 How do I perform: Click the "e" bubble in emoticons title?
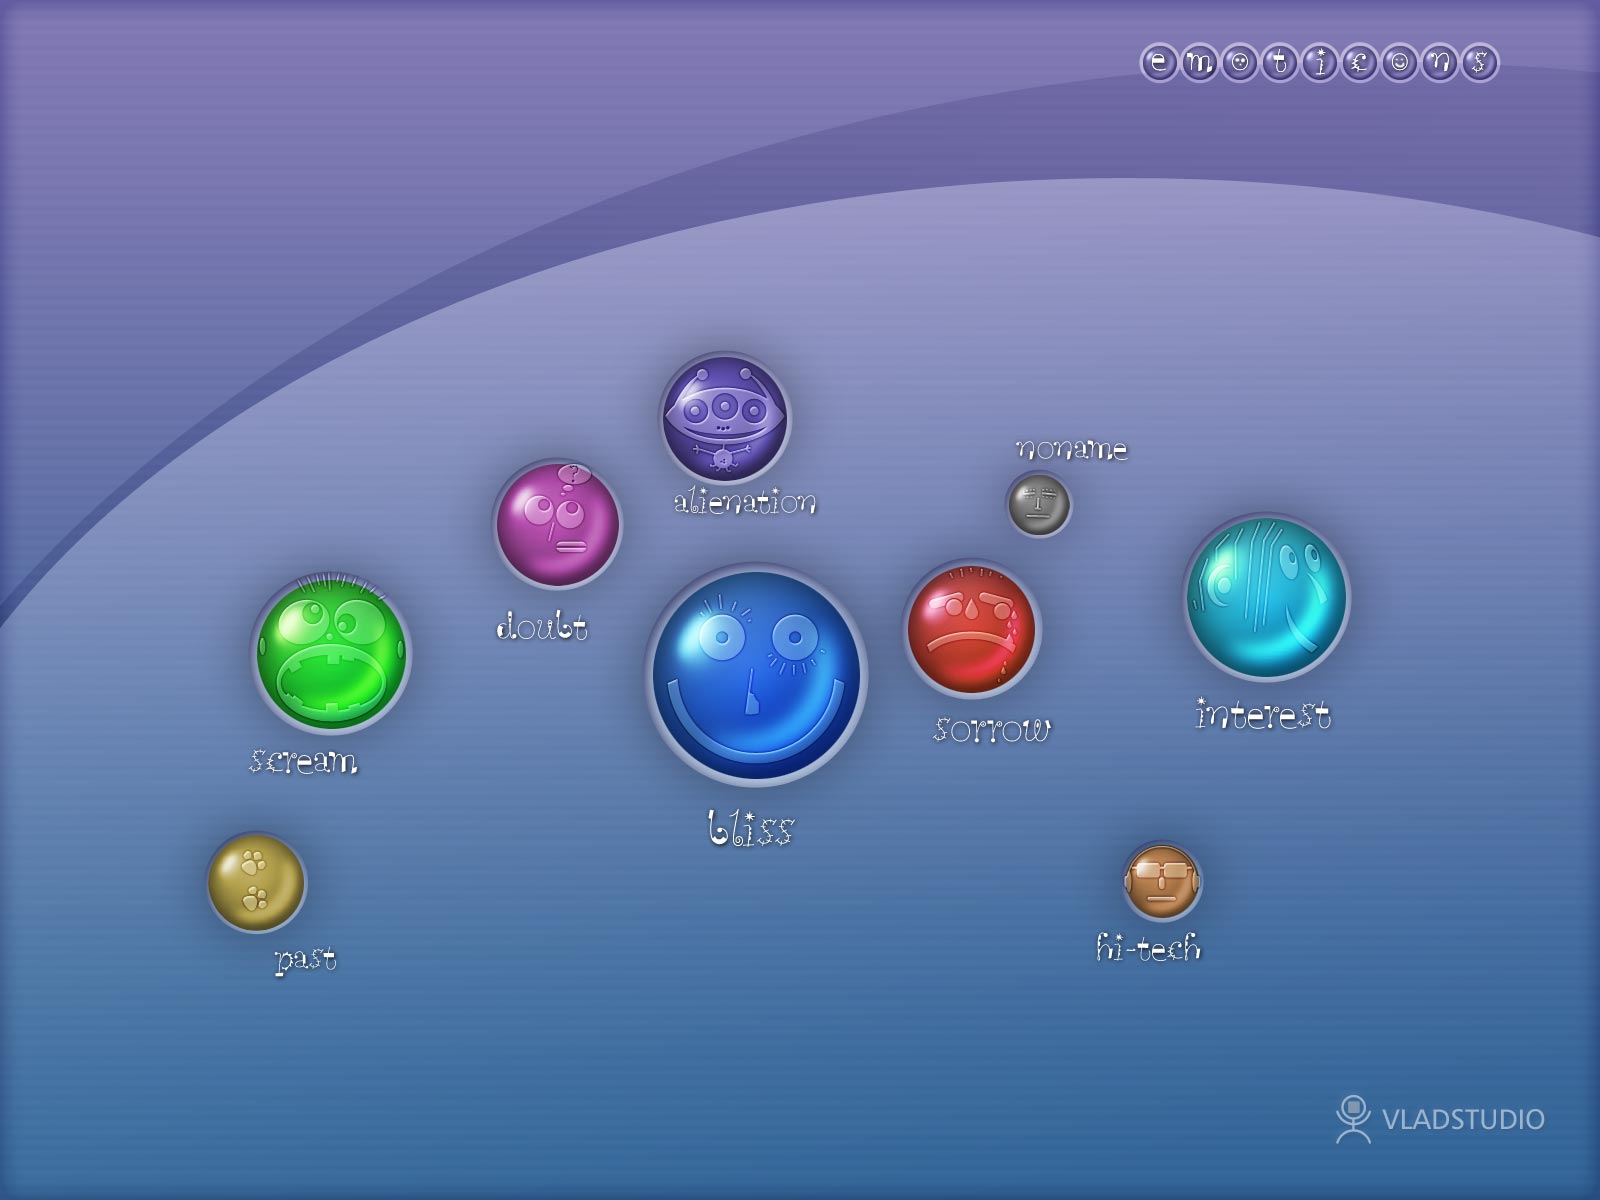coord(1159,63)
